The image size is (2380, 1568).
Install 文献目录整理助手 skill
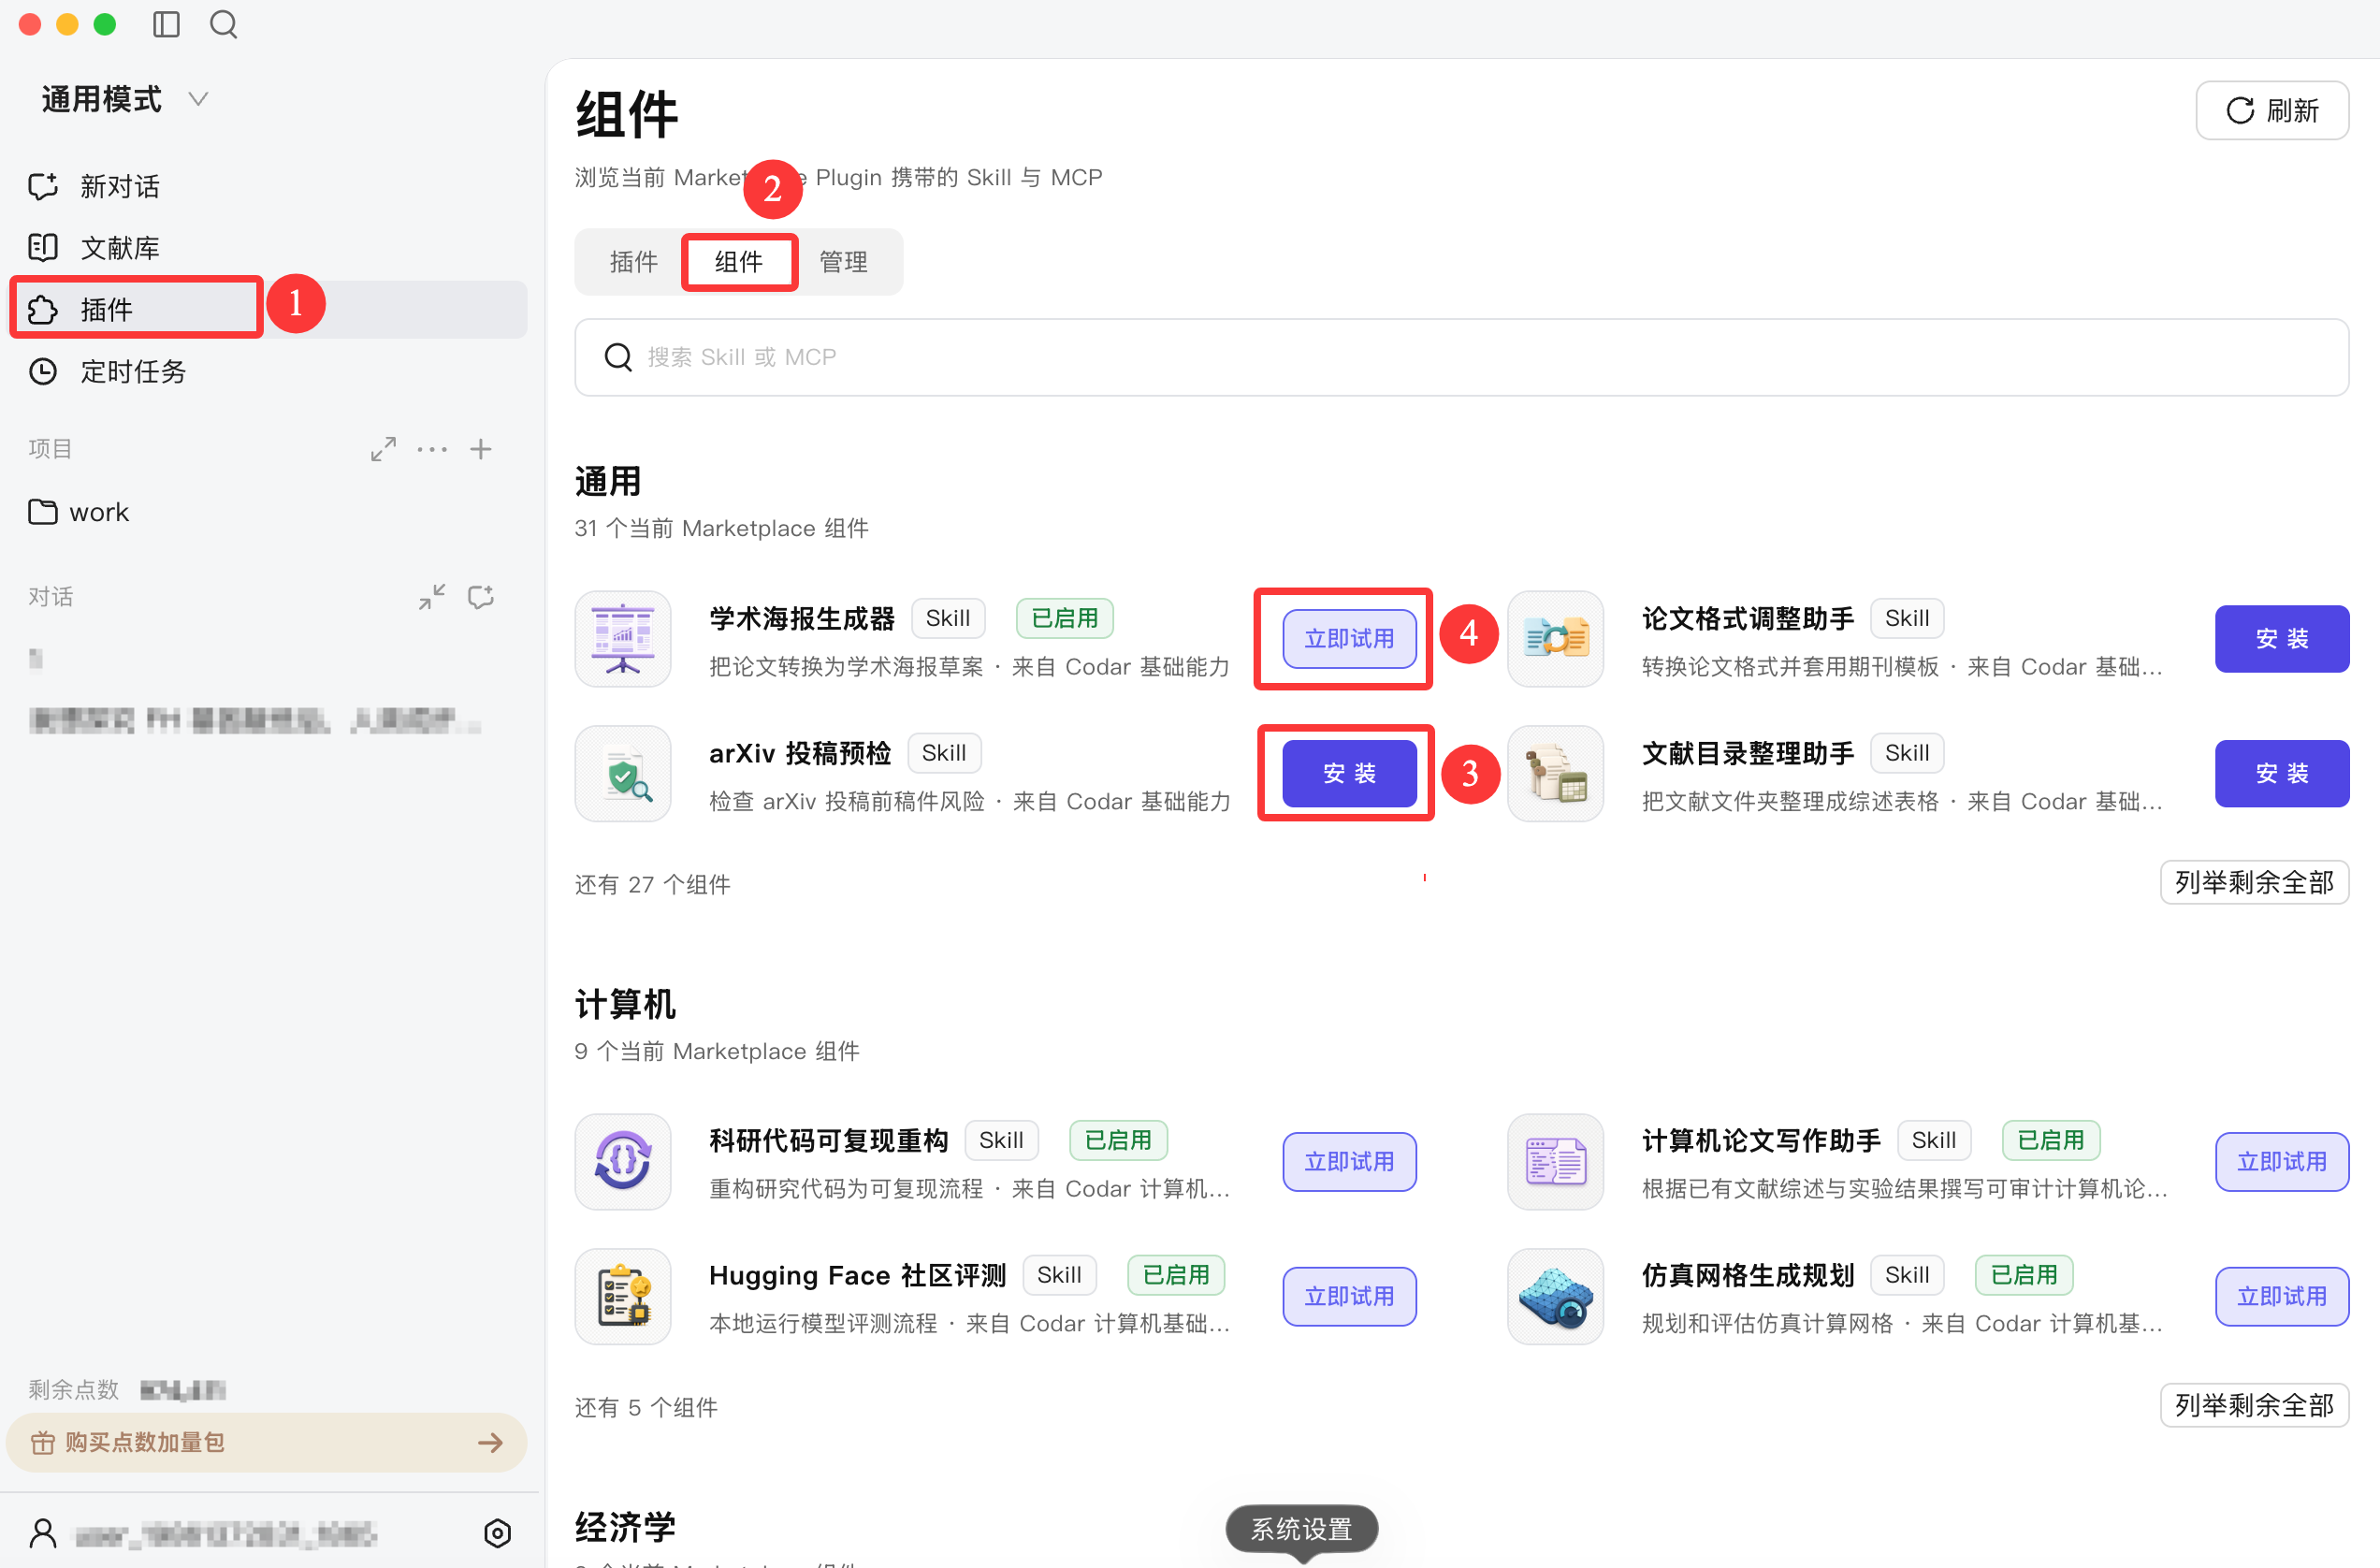click(x=2281, y=773)
